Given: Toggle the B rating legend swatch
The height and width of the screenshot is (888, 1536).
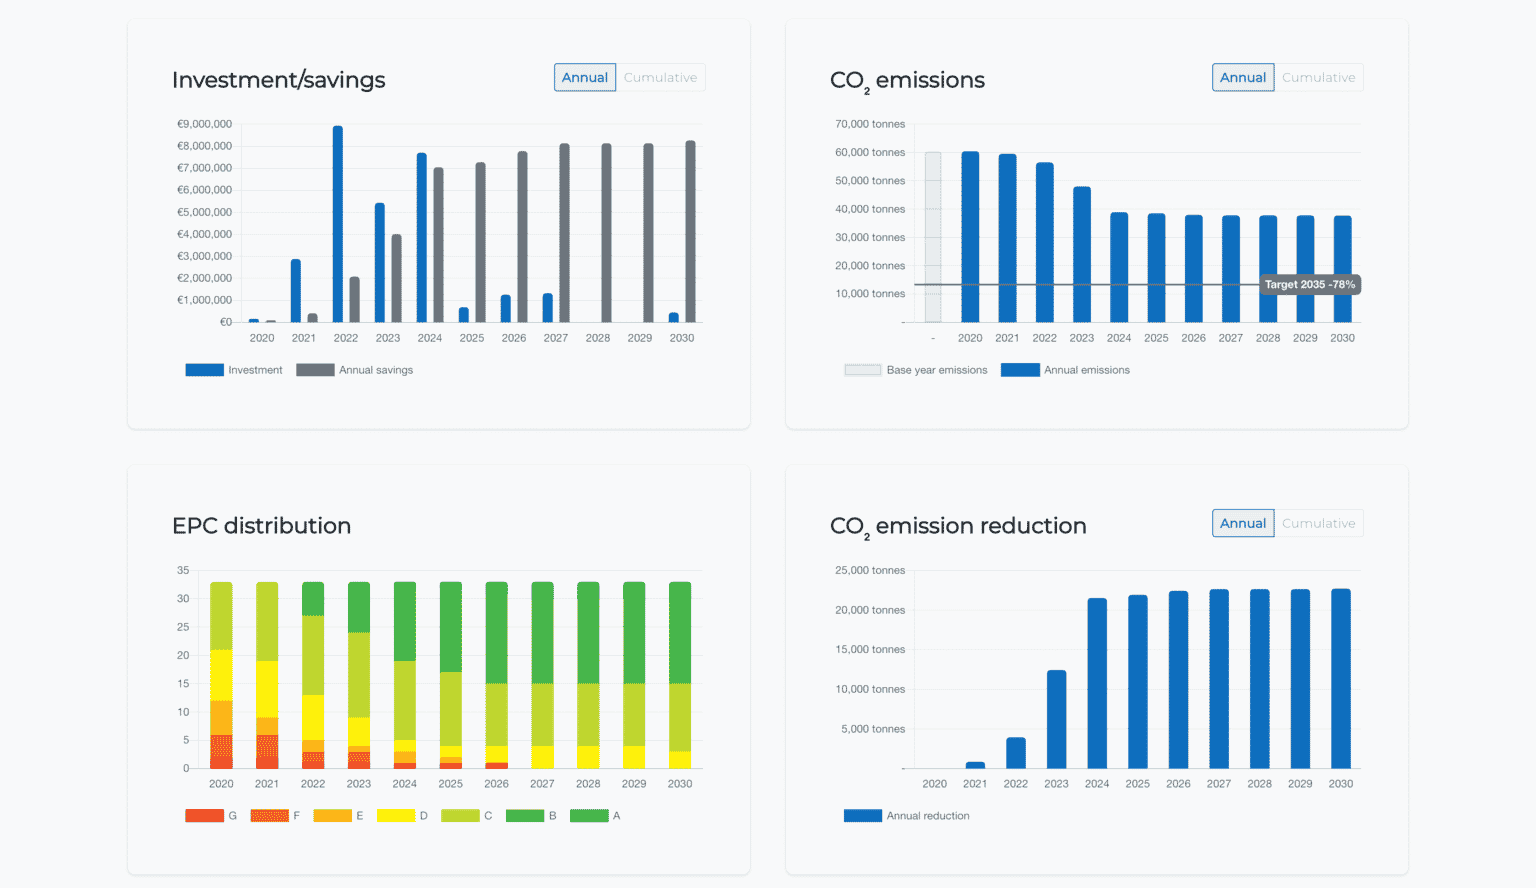Looking at the screenshot, I should (x=525, y=816).
